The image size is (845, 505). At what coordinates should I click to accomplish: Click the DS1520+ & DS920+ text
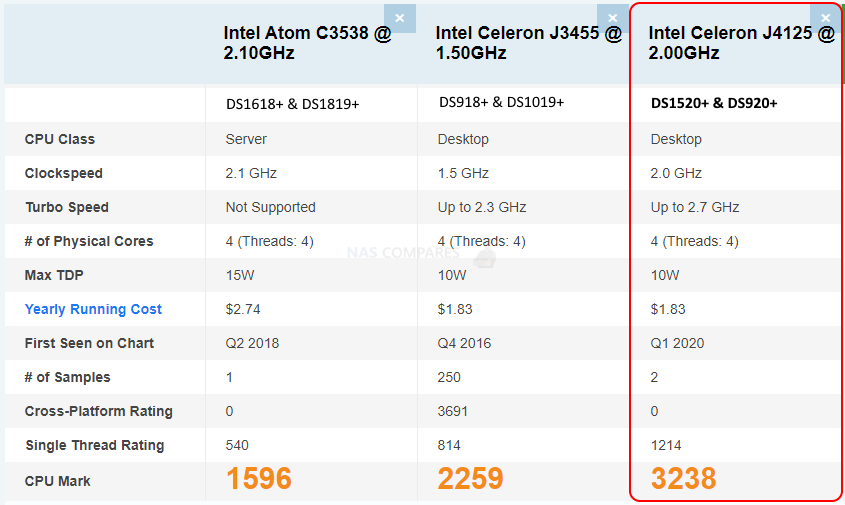pyautogui.click(x=714, y=103)
